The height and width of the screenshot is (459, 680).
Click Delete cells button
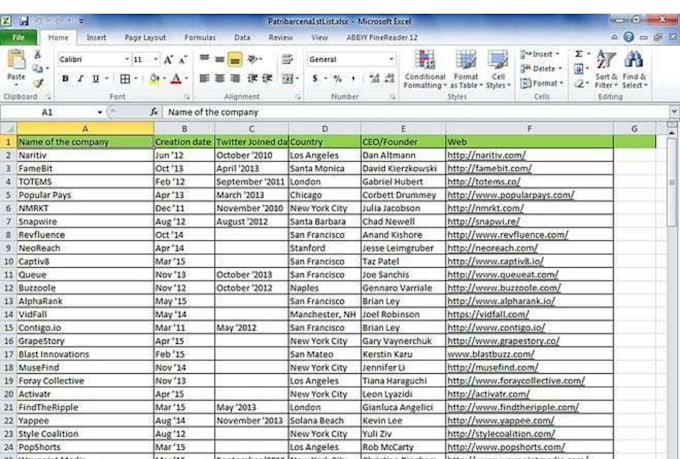pyautogui.click(x=541, y=69)
